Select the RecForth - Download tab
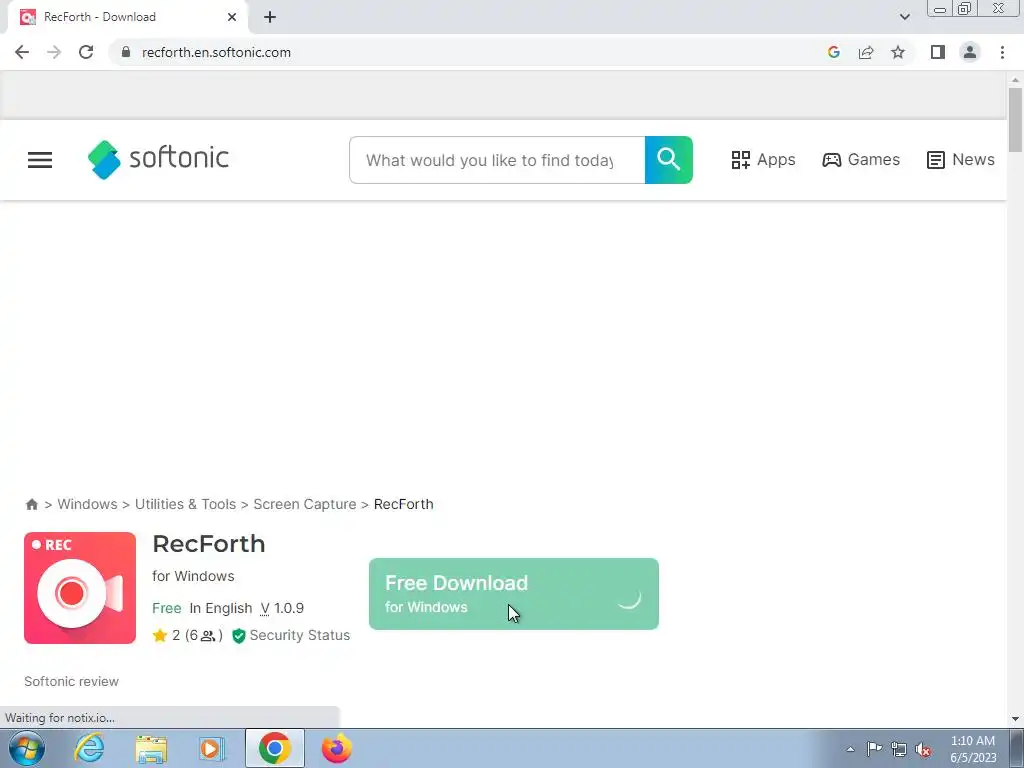The width and height of the screenshot is (1024, 768). (x=127, y=17)
